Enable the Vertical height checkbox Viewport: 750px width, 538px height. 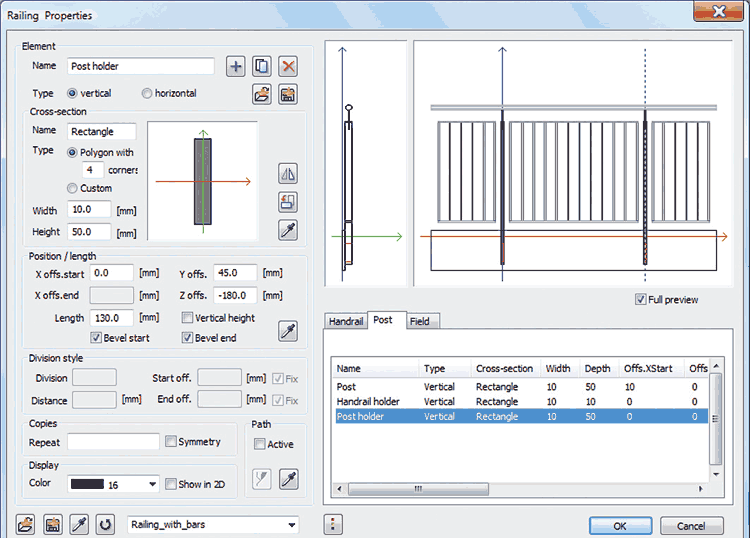(187, 318)
